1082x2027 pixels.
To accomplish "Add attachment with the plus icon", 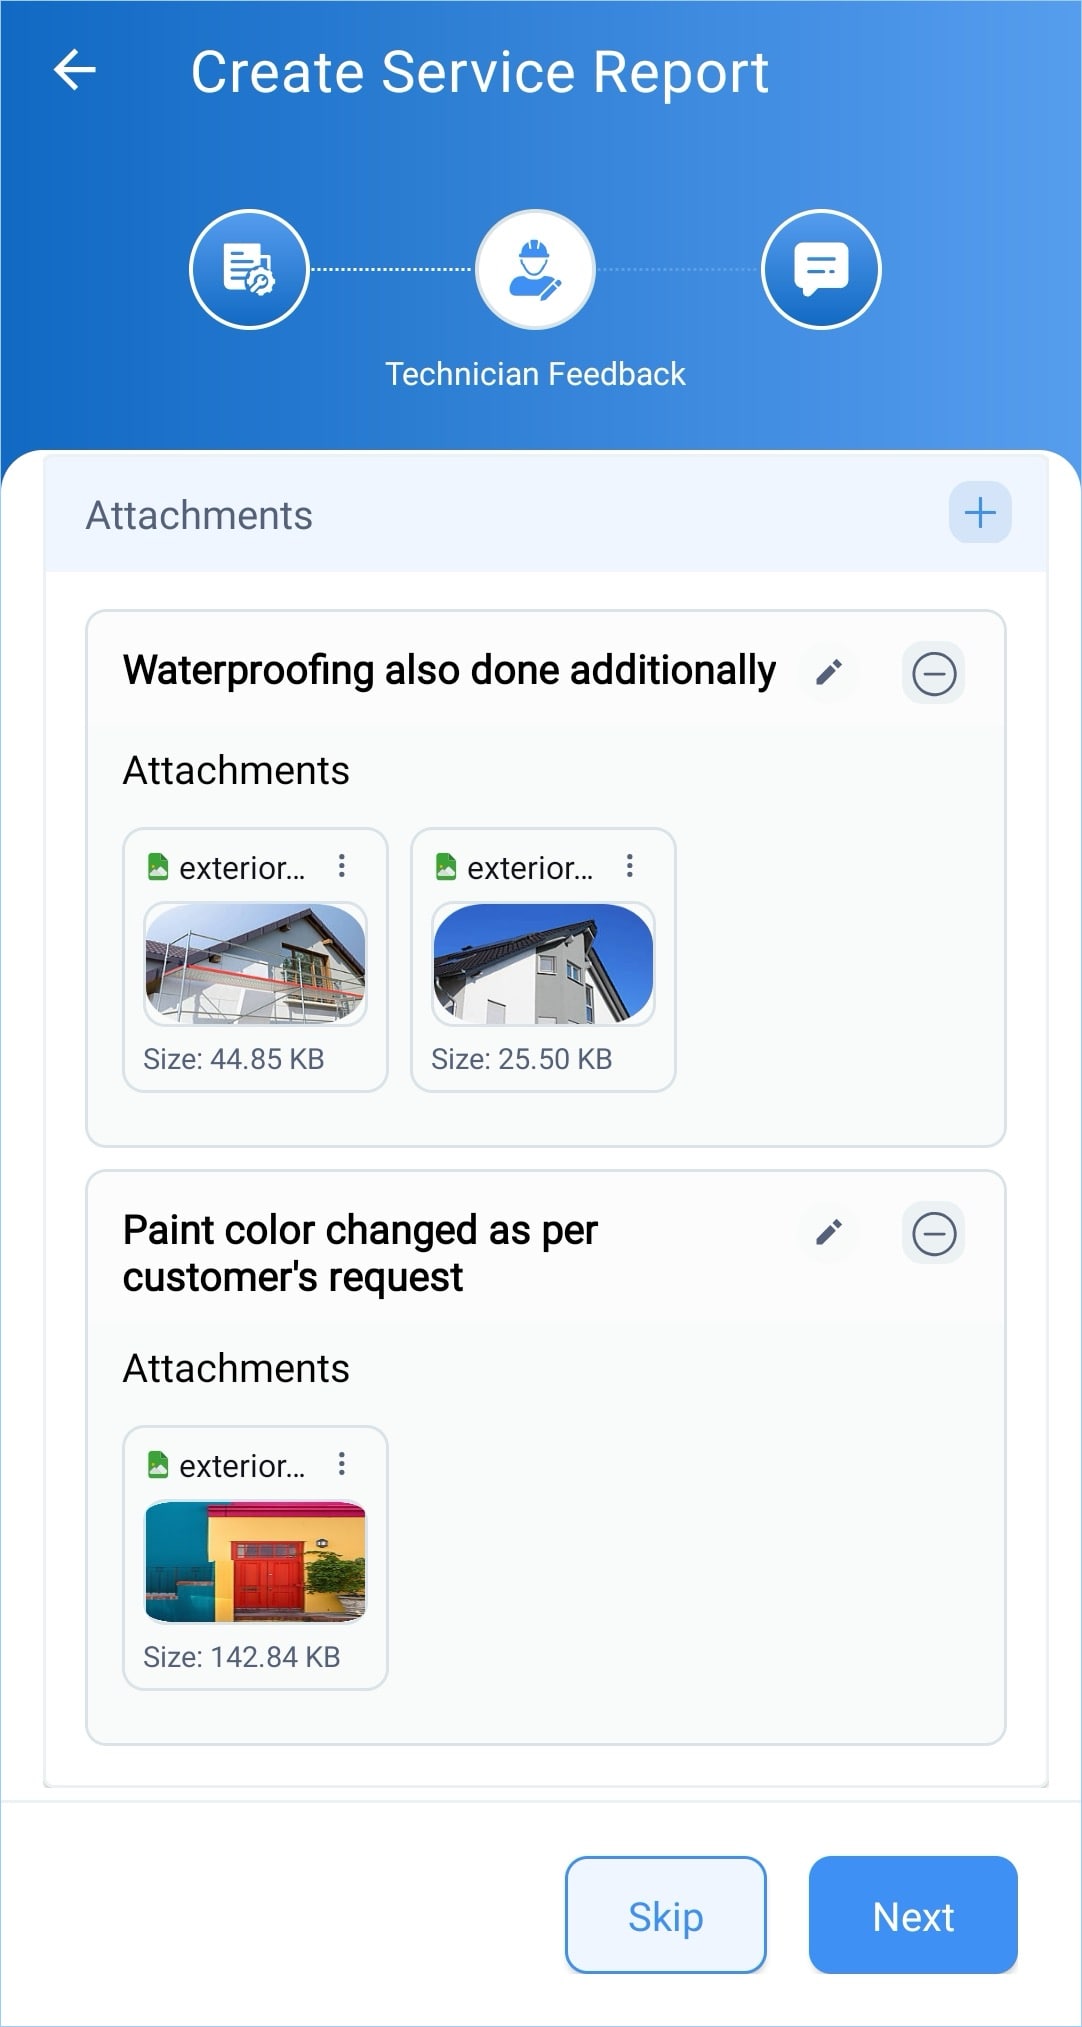I will pos(979,513).
